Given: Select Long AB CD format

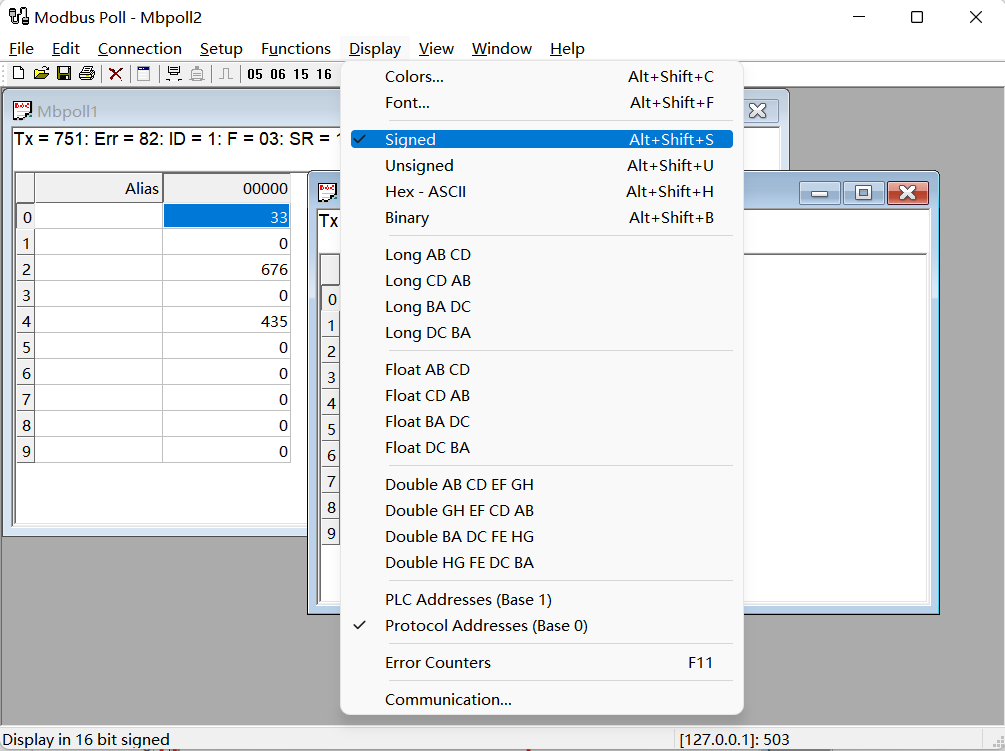Looking at the screenshot, I should coord(542,254).
